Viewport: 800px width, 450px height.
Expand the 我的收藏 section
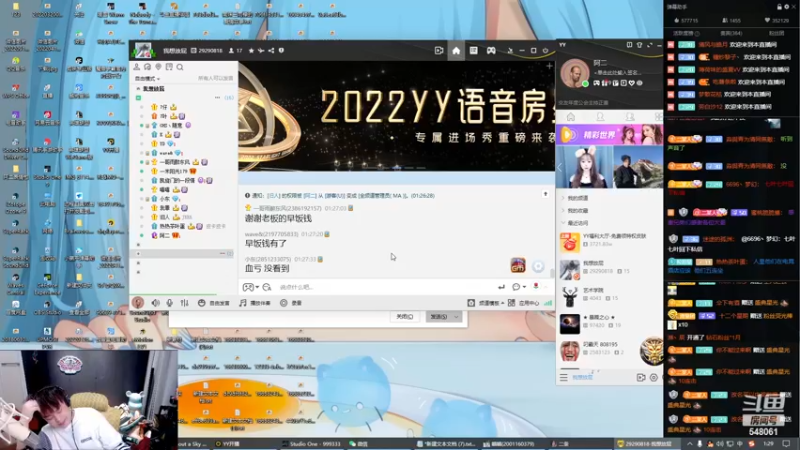(575, 210)
